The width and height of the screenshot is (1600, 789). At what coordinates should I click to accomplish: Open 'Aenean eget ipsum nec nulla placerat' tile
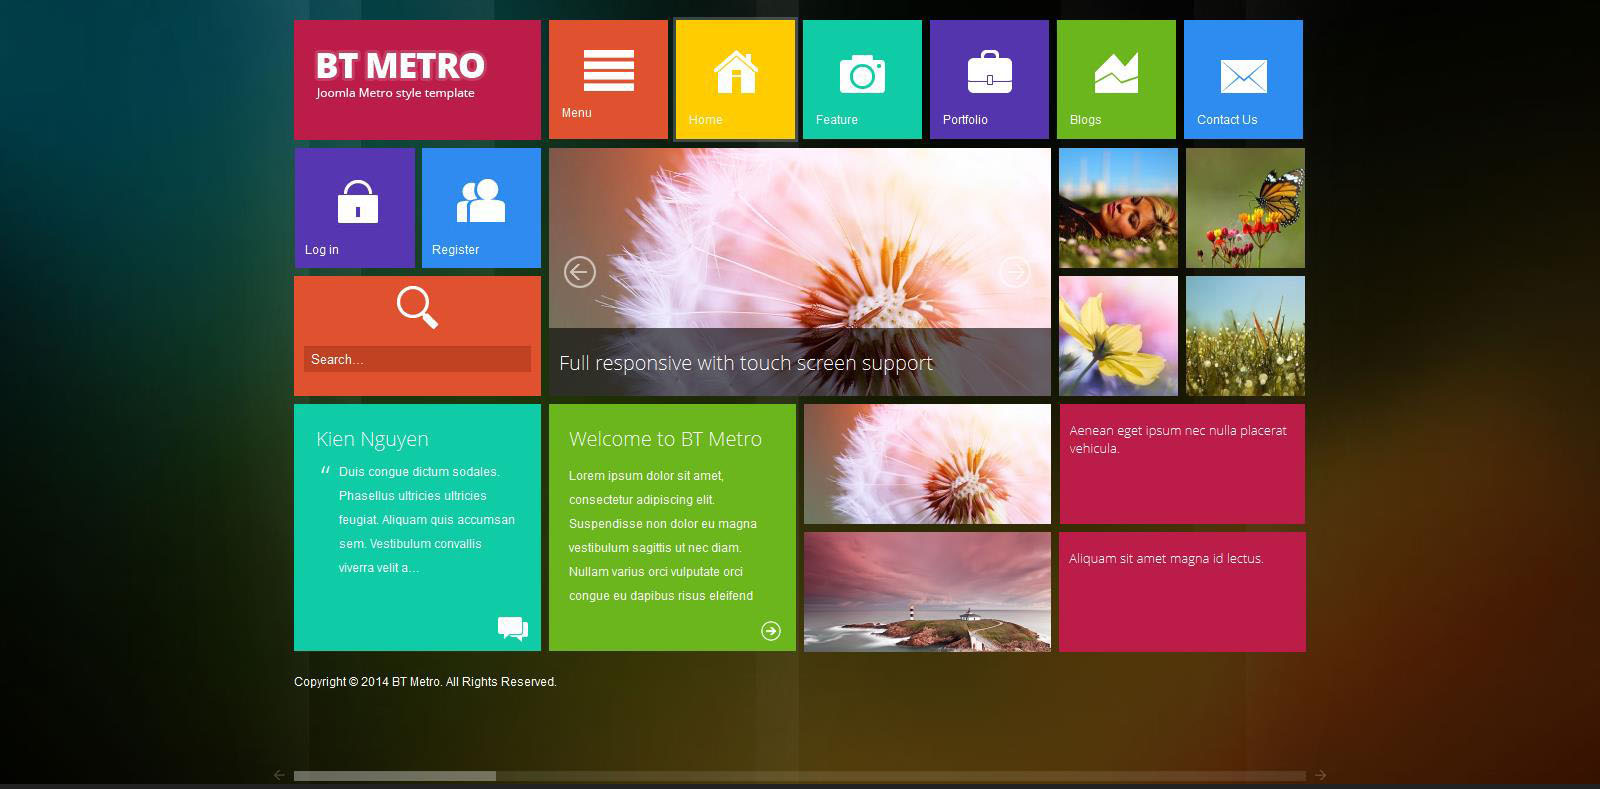pos(1182,464)
